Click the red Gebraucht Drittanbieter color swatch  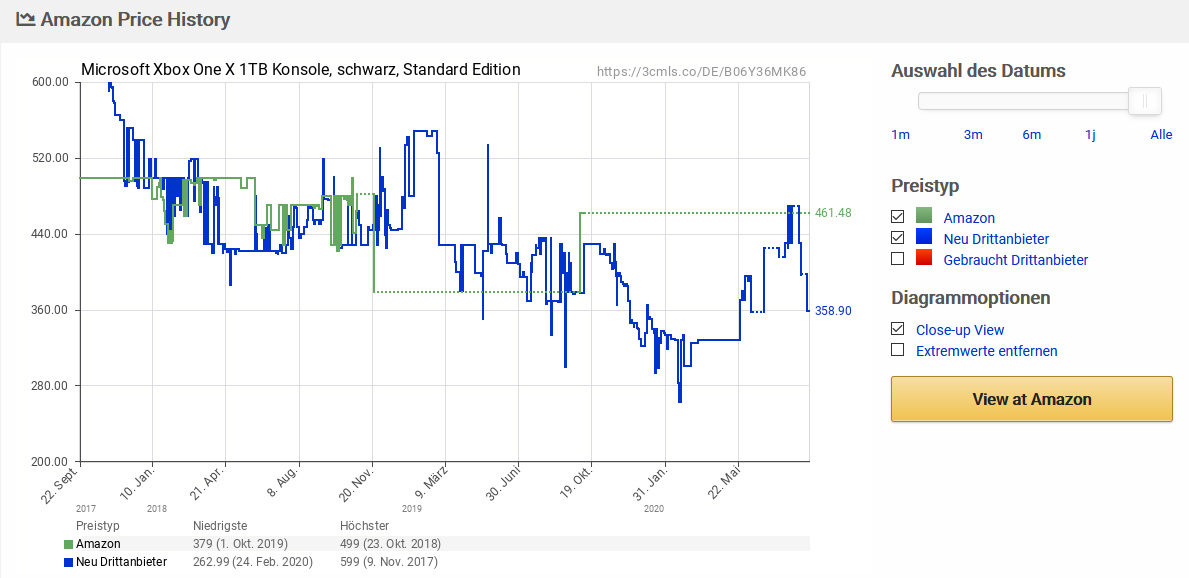click(924, 259)
